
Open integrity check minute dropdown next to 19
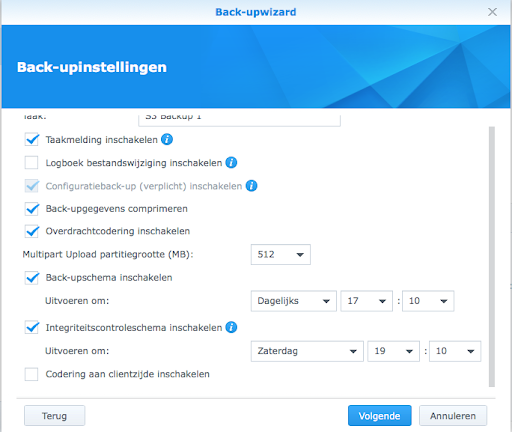click(x=455, y=351)
